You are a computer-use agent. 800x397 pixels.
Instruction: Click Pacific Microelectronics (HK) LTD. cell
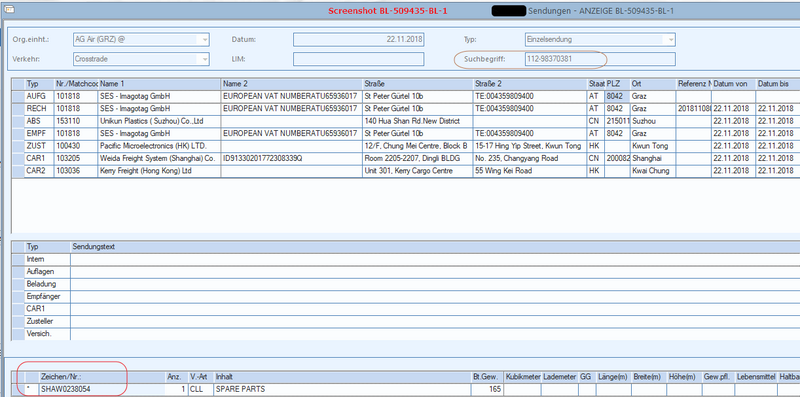coord(159,146)
